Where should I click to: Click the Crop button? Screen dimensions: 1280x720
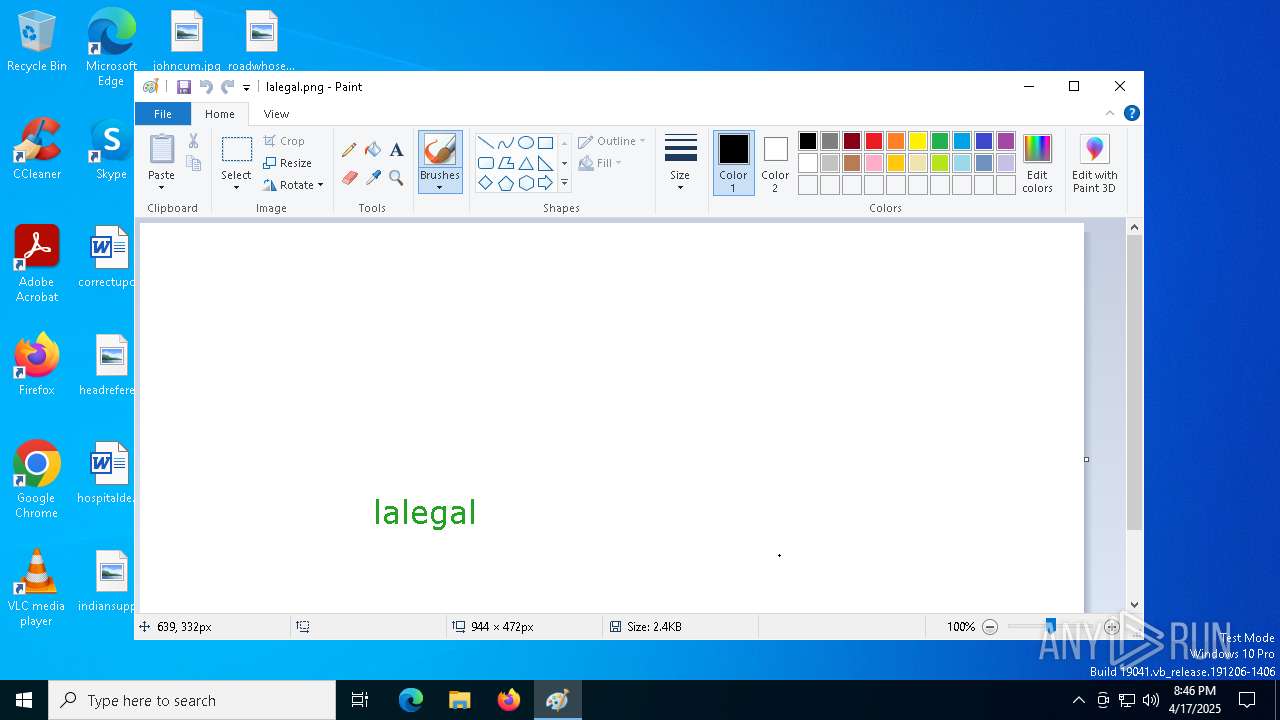(x=284, y=141)
